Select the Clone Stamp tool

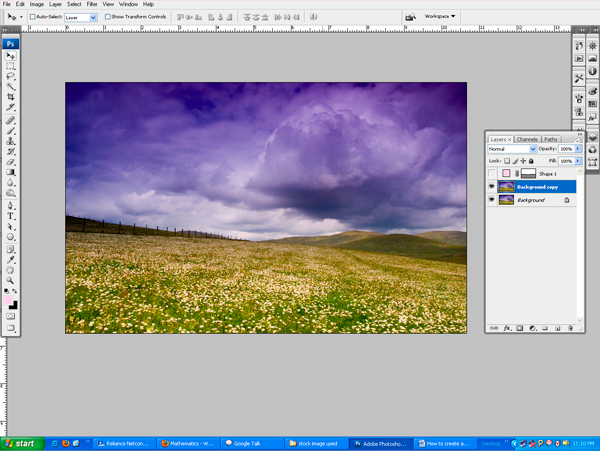click(11, 141)
